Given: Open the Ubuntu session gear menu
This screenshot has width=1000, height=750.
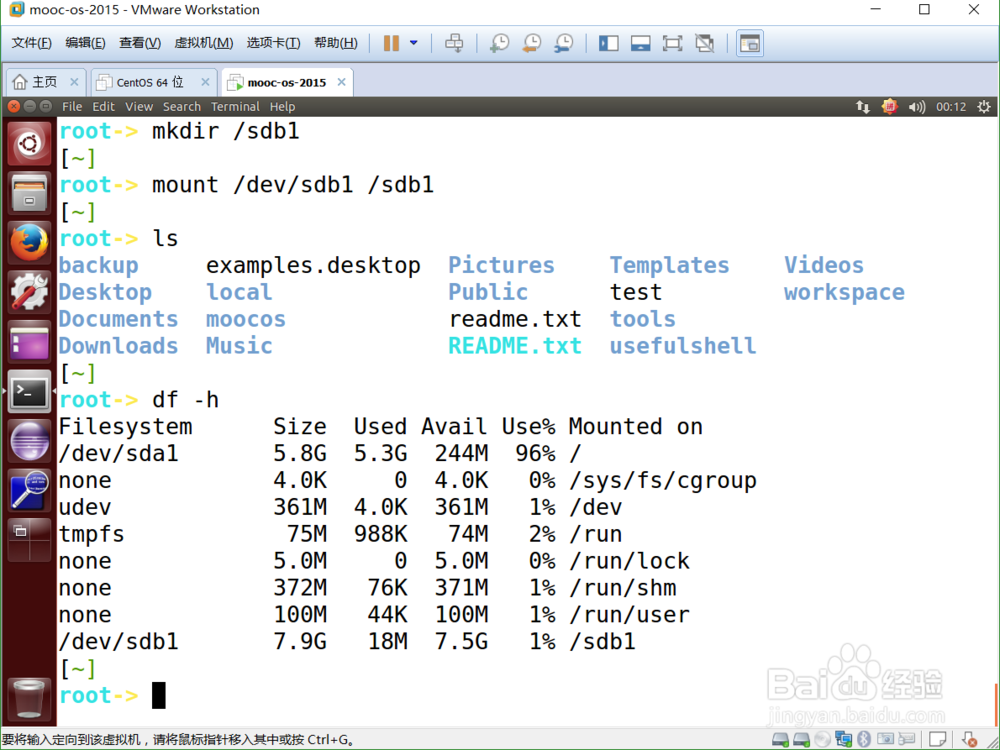Looking at the screenshot, I should tap(984, 107).
